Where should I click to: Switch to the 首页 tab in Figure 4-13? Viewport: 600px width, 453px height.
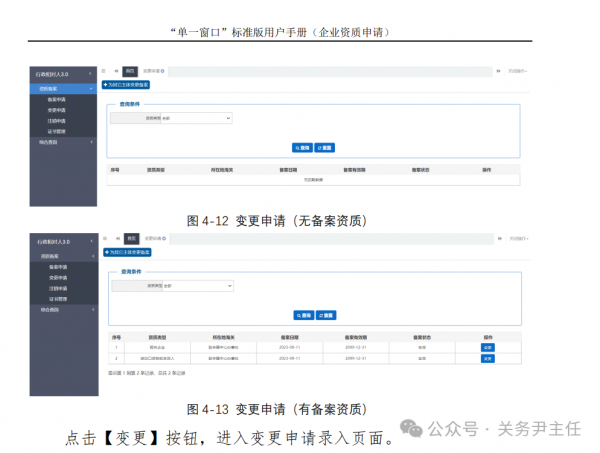(132, 239)
